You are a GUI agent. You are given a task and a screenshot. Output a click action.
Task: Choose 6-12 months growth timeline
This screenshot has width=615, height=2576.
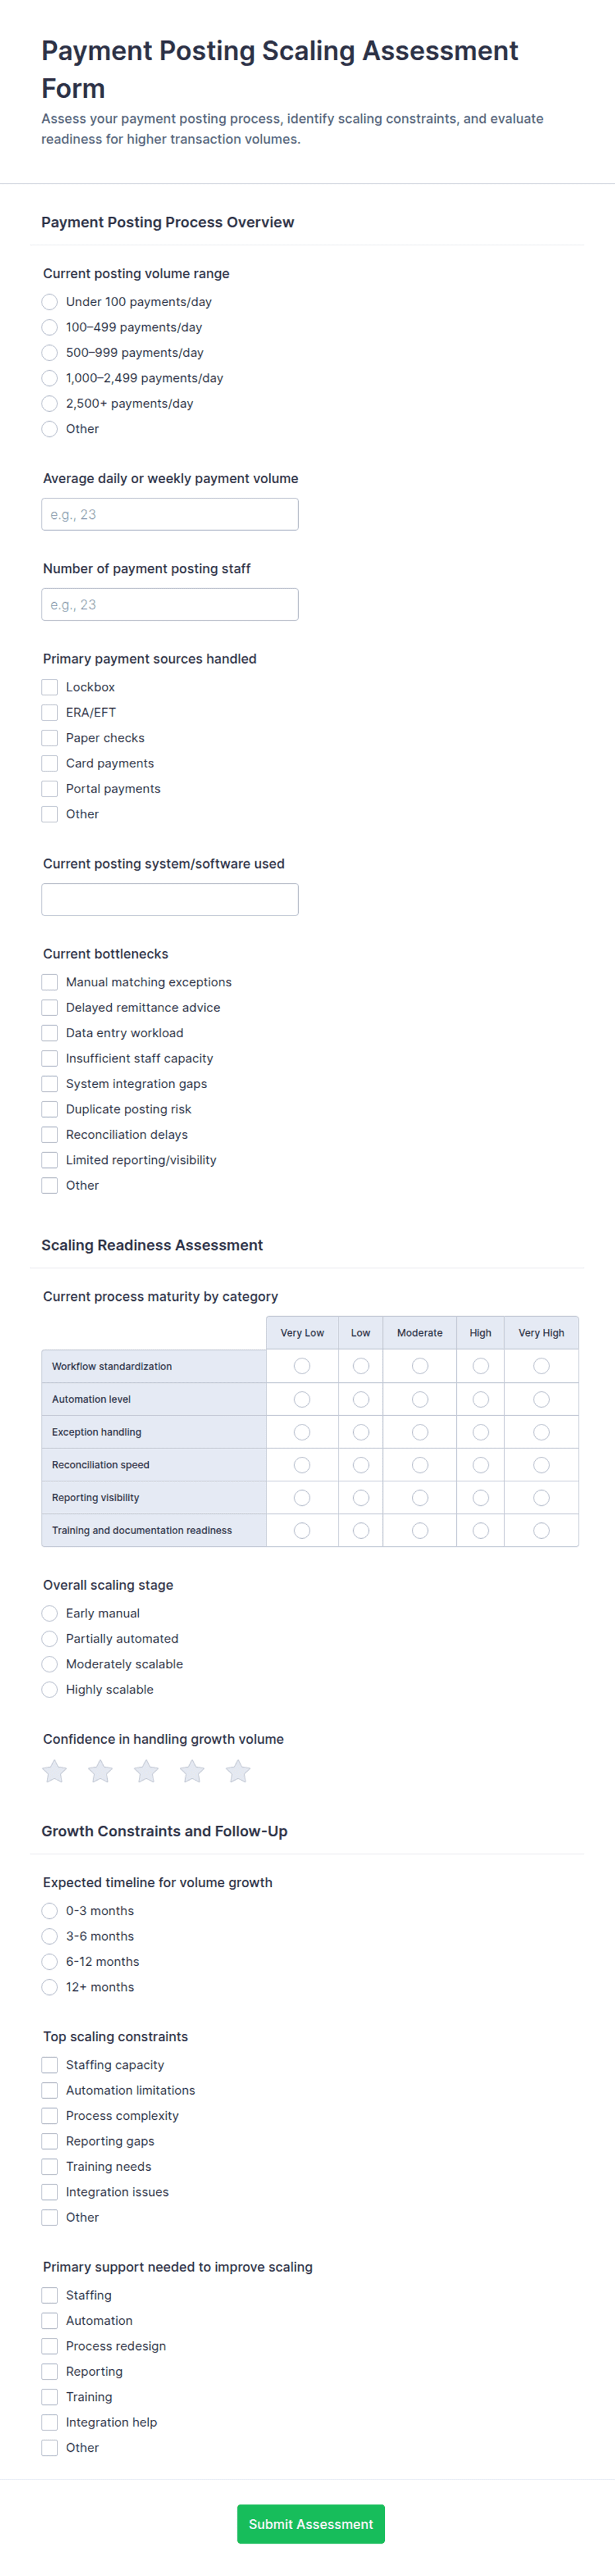click(x=50, y=1962)
